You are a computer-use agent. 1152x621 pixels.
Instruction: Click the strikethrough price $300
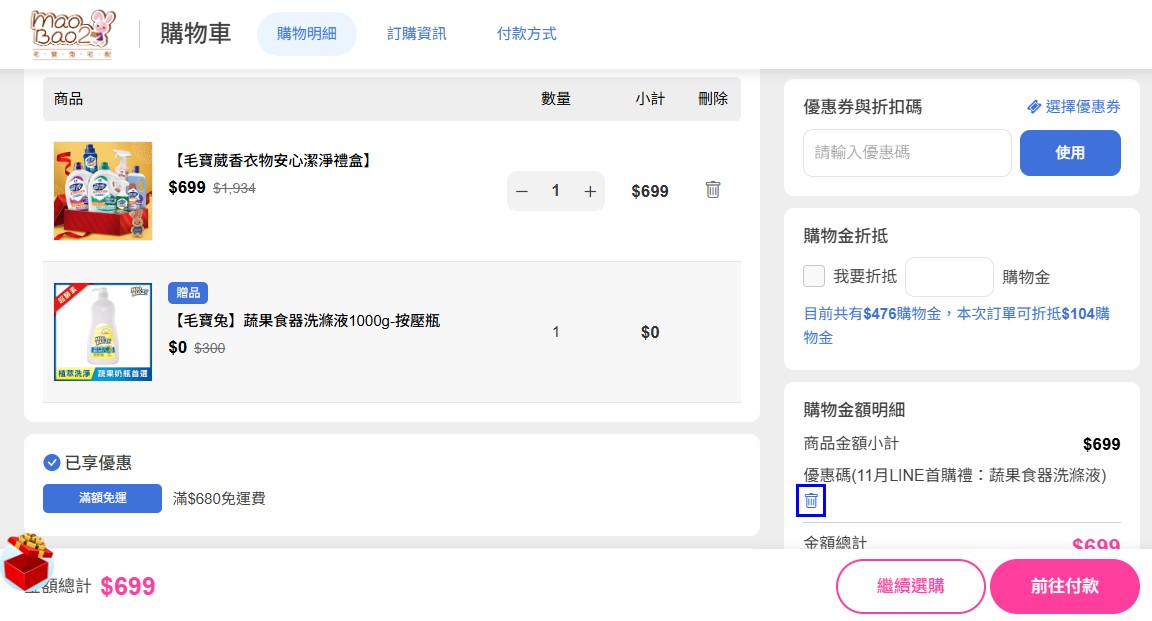[x=209, y=348]
